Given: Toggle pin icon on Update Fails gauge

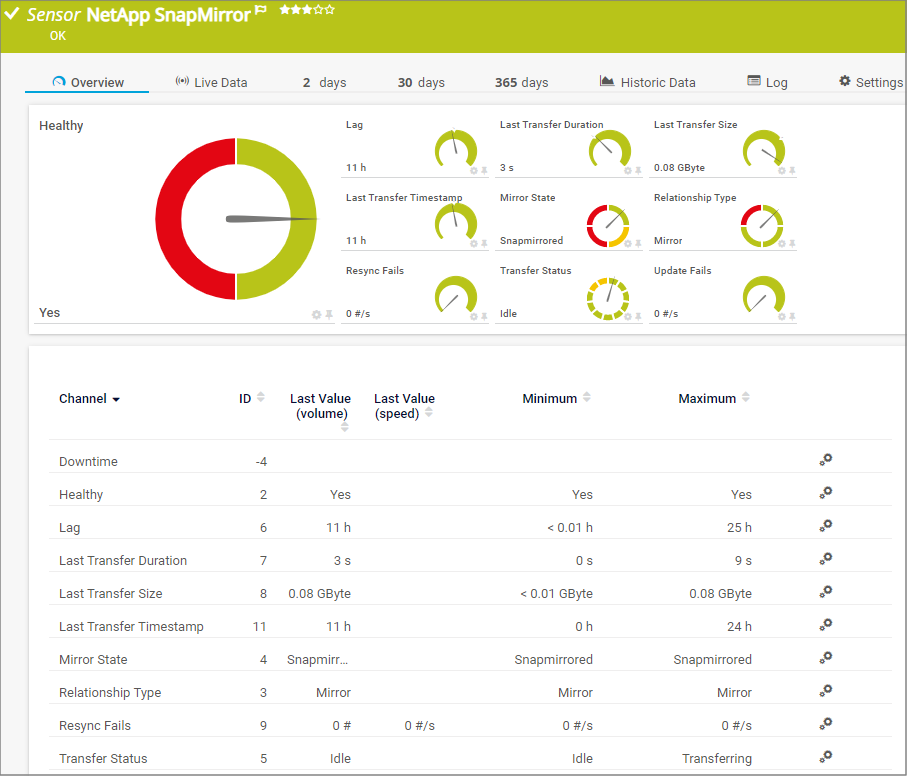Looking at the screenshot, I should point(793,317).
